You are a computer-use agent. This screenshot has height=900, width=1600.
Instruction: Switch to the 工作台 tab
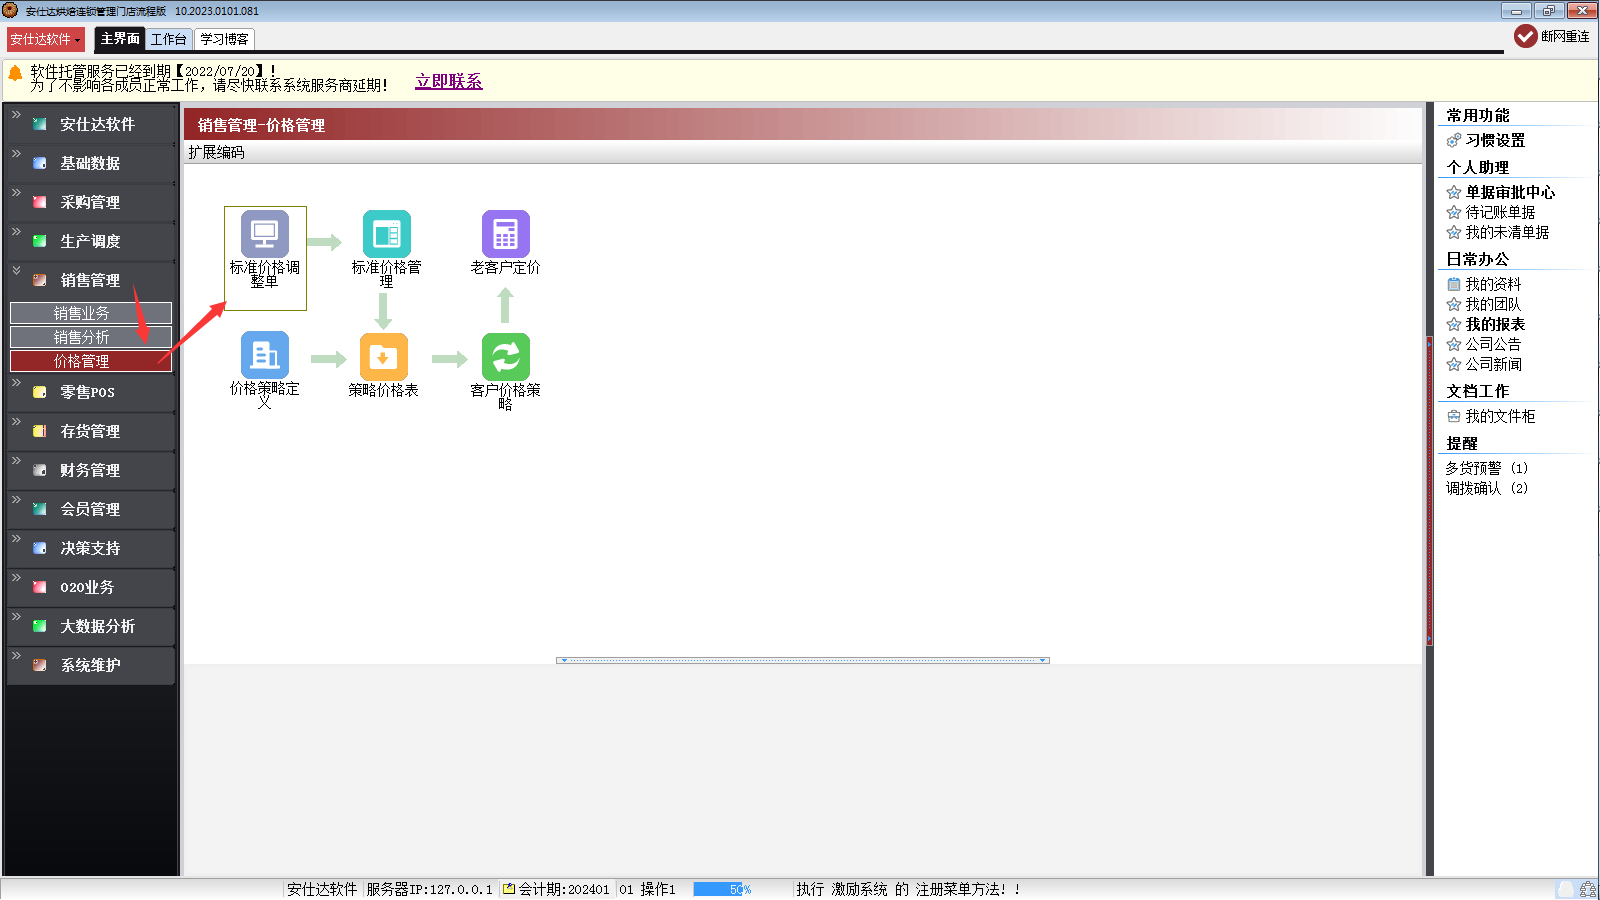169,39
